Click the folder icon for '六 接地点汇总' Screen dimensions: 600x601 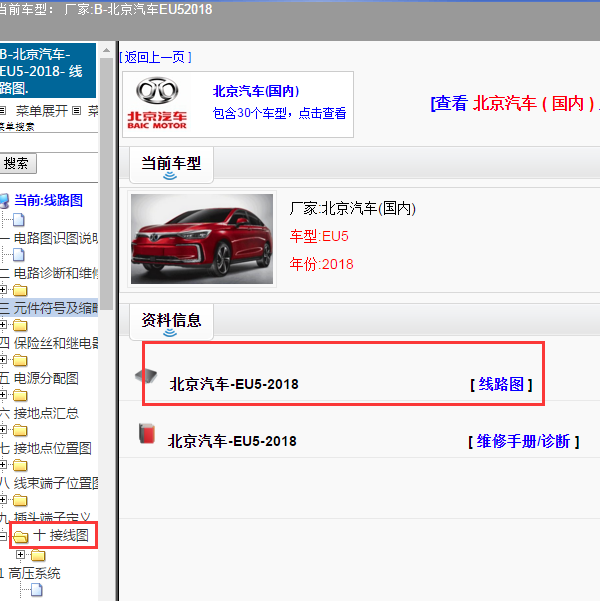click(x=20, y=395)
